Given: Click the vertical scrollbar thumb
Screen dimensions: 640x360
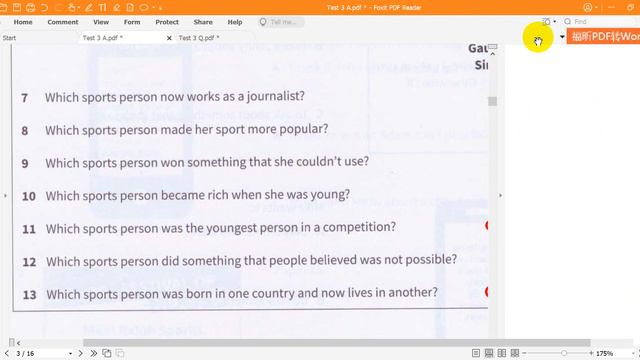Looking at the screenshot, I should [x=493, y=101].
